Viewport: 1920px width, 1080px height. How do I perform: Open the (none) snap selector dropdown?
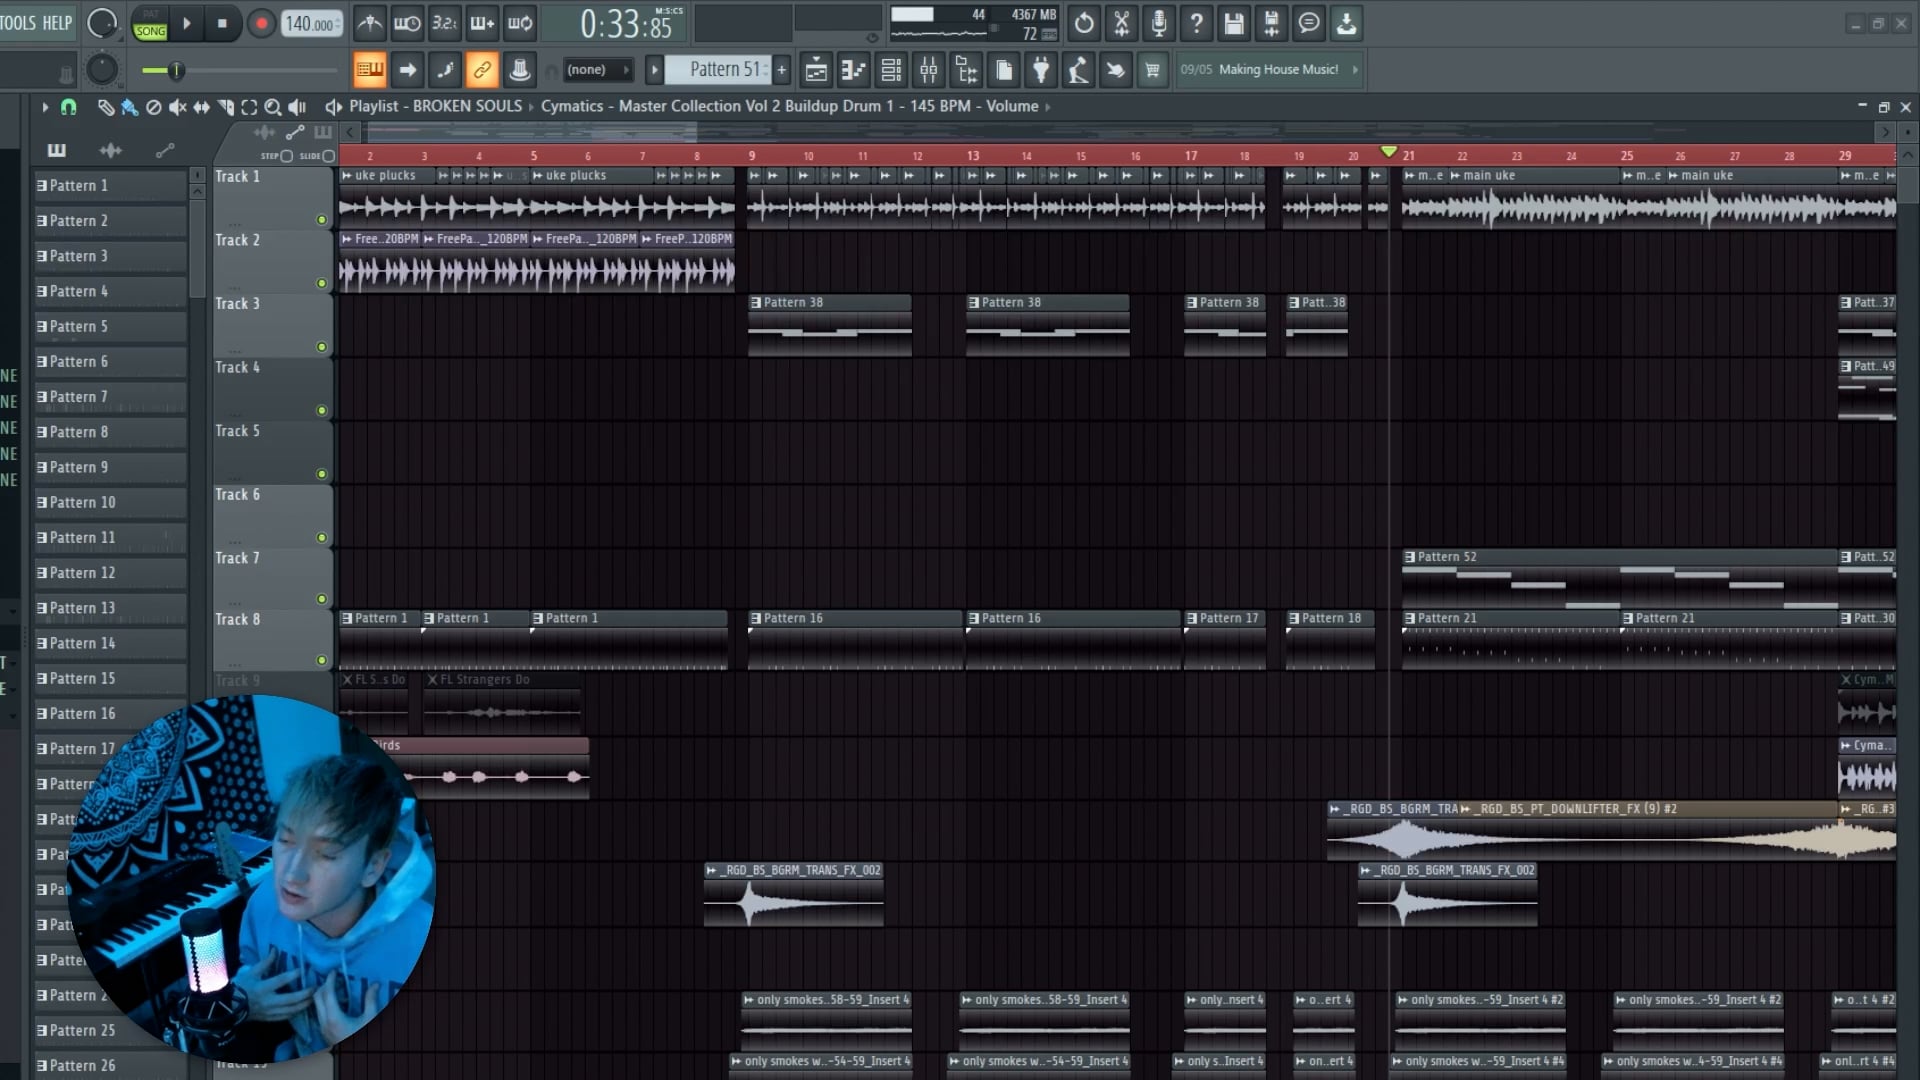598,70
